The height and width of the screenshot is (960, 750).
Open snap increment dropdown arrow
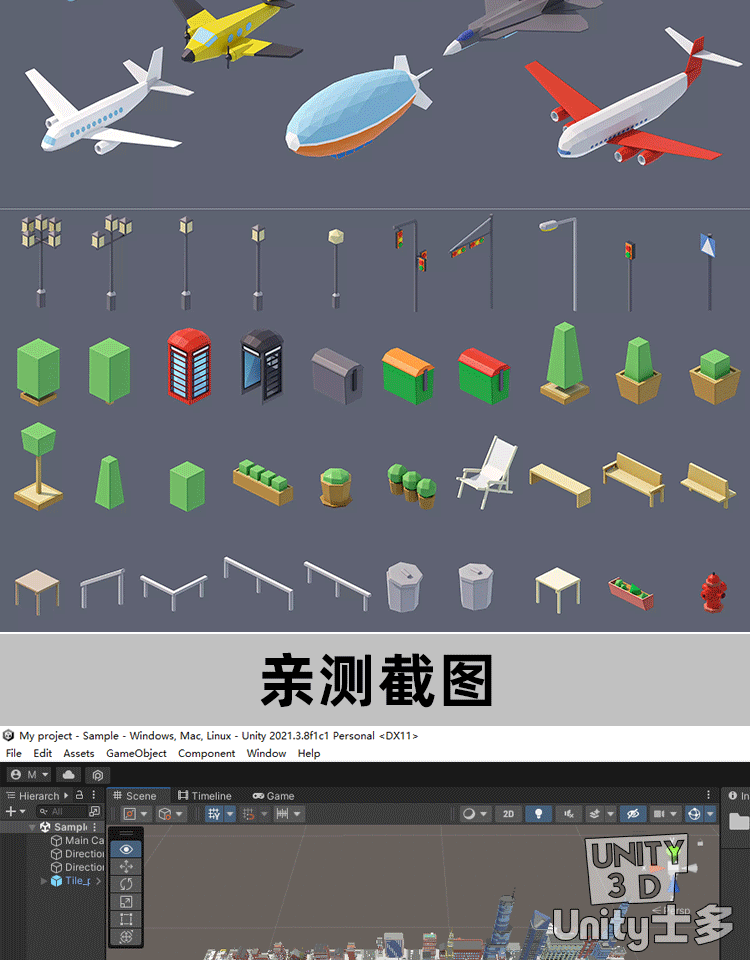(x=298, y=814)
